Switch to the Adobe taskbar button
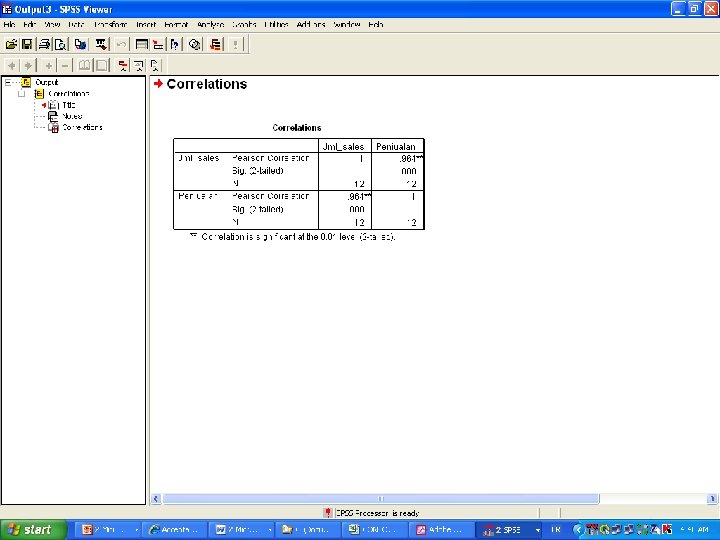The width and height of the screenshot is (720, 540). [x=440, y=530]
